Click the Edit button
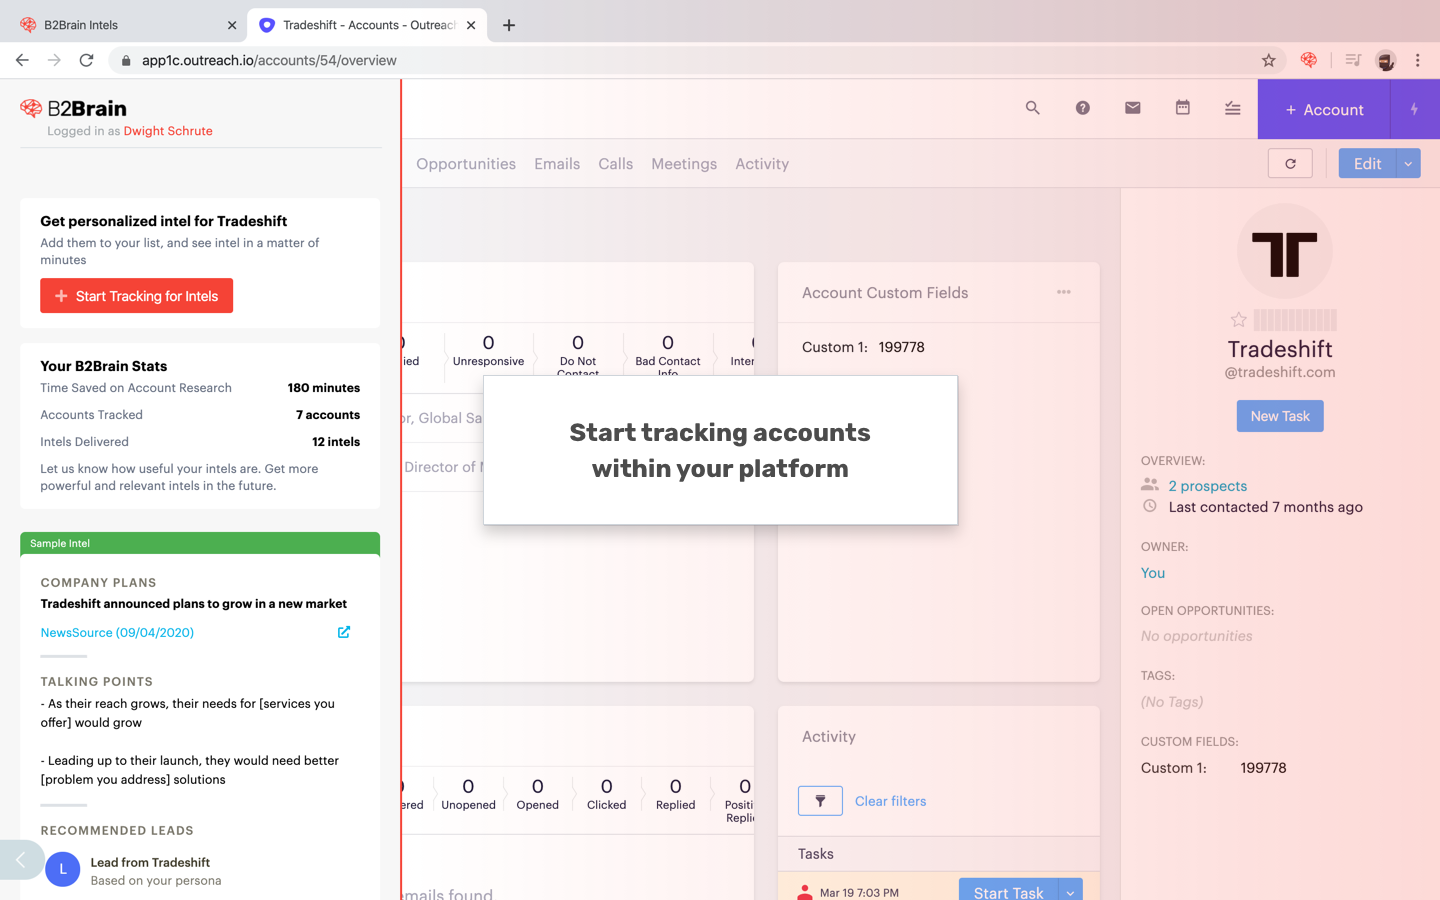Image resolution: width=1440 pixels, height=900 pixels. [1367, 164]
